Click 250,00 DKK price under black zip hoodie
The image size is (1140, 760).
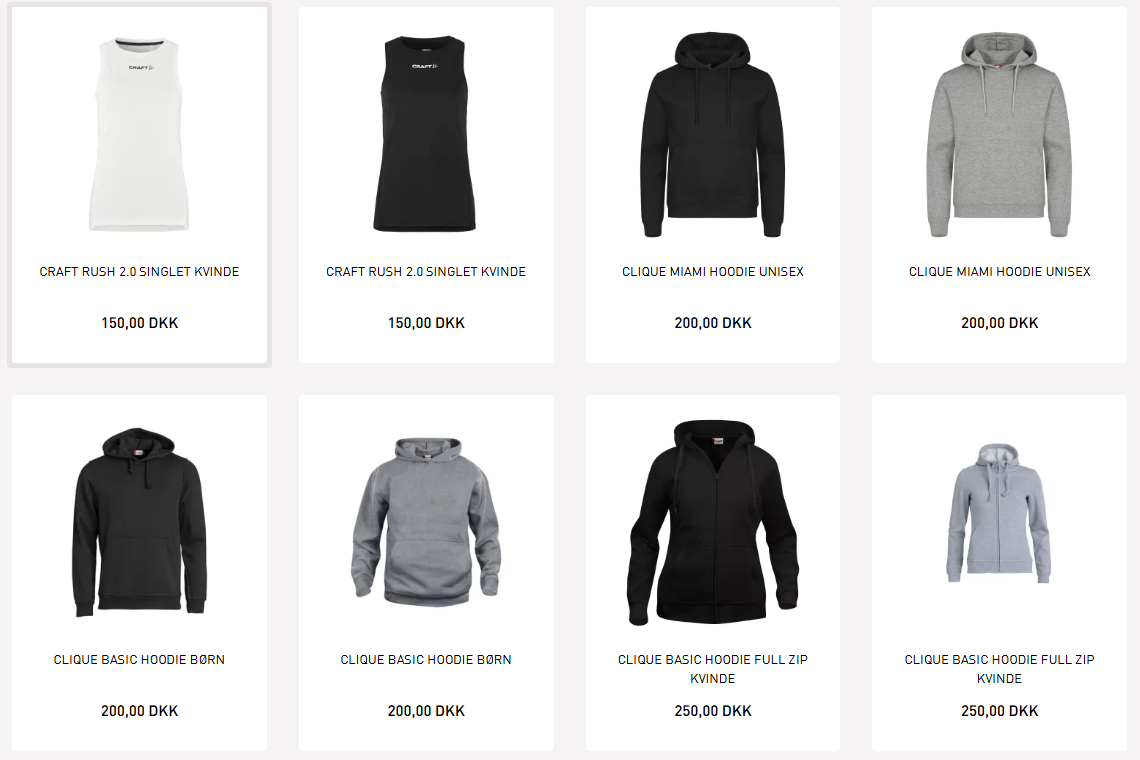click(712, 711)
